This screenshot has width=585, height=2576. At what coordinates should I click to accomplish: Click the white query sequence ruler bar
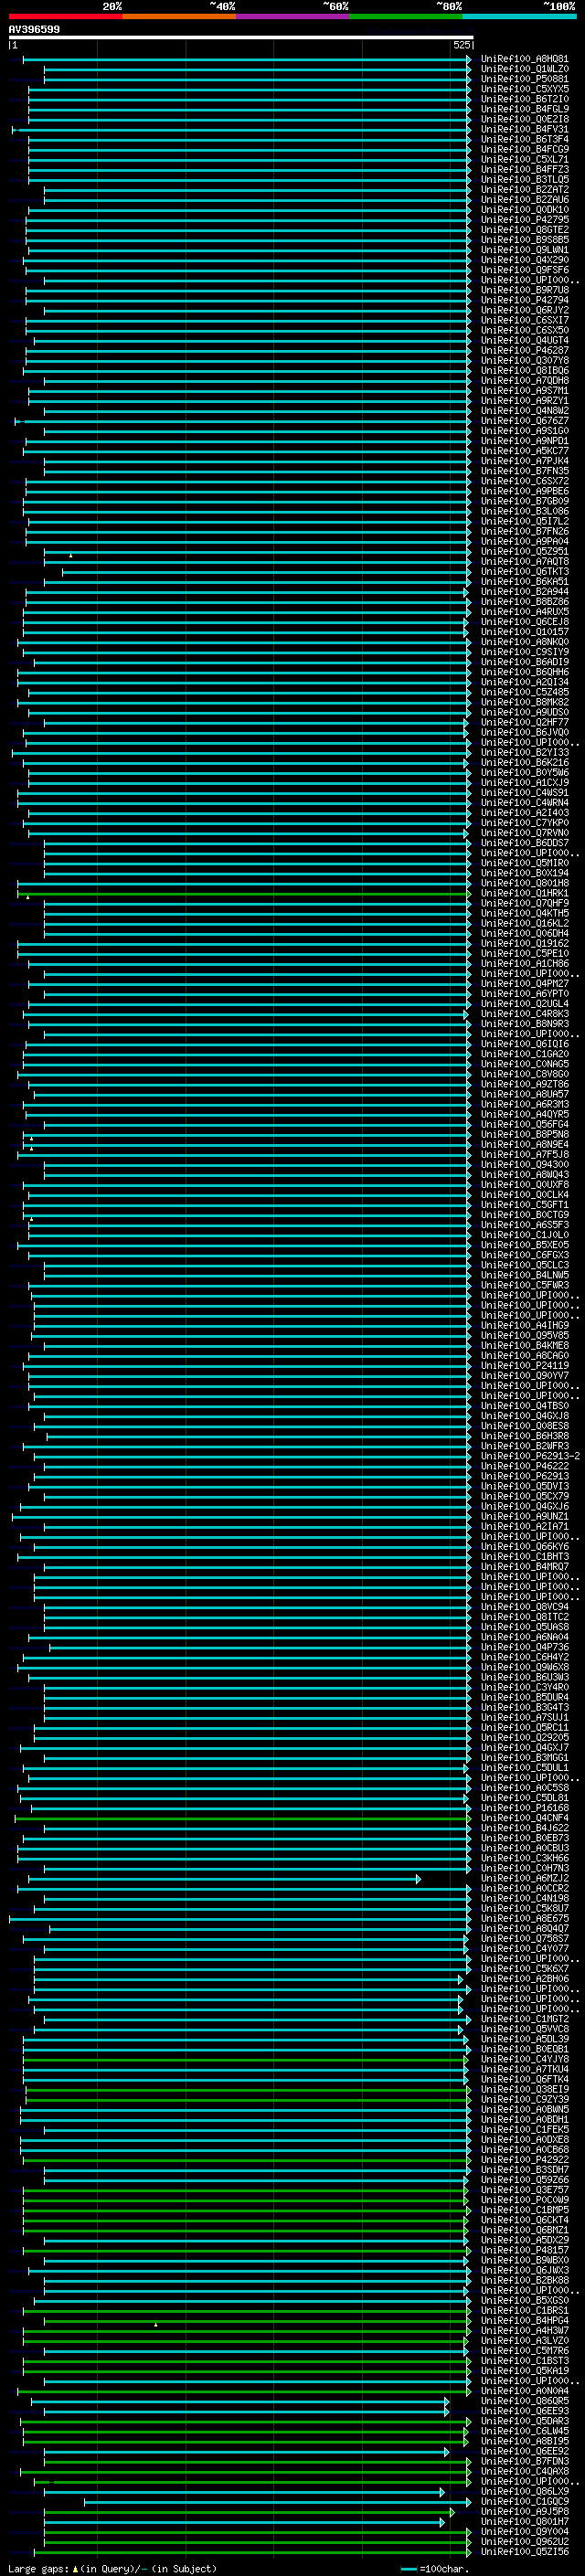coord(241,37)
